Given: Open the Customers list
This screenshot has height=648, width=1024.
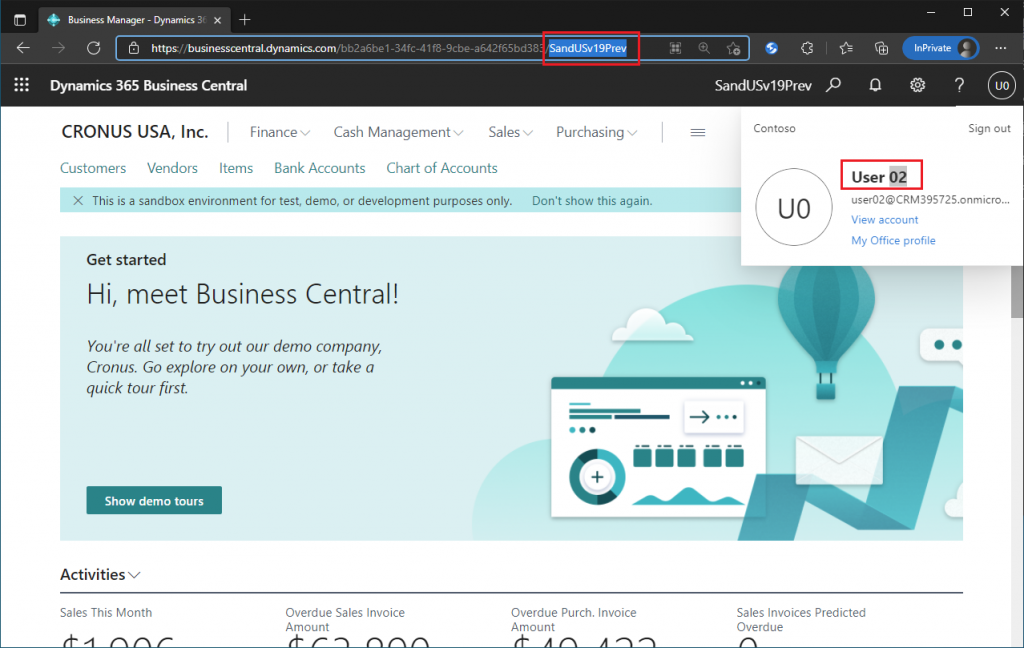Looking at the screenshot, I should (93, 168).
